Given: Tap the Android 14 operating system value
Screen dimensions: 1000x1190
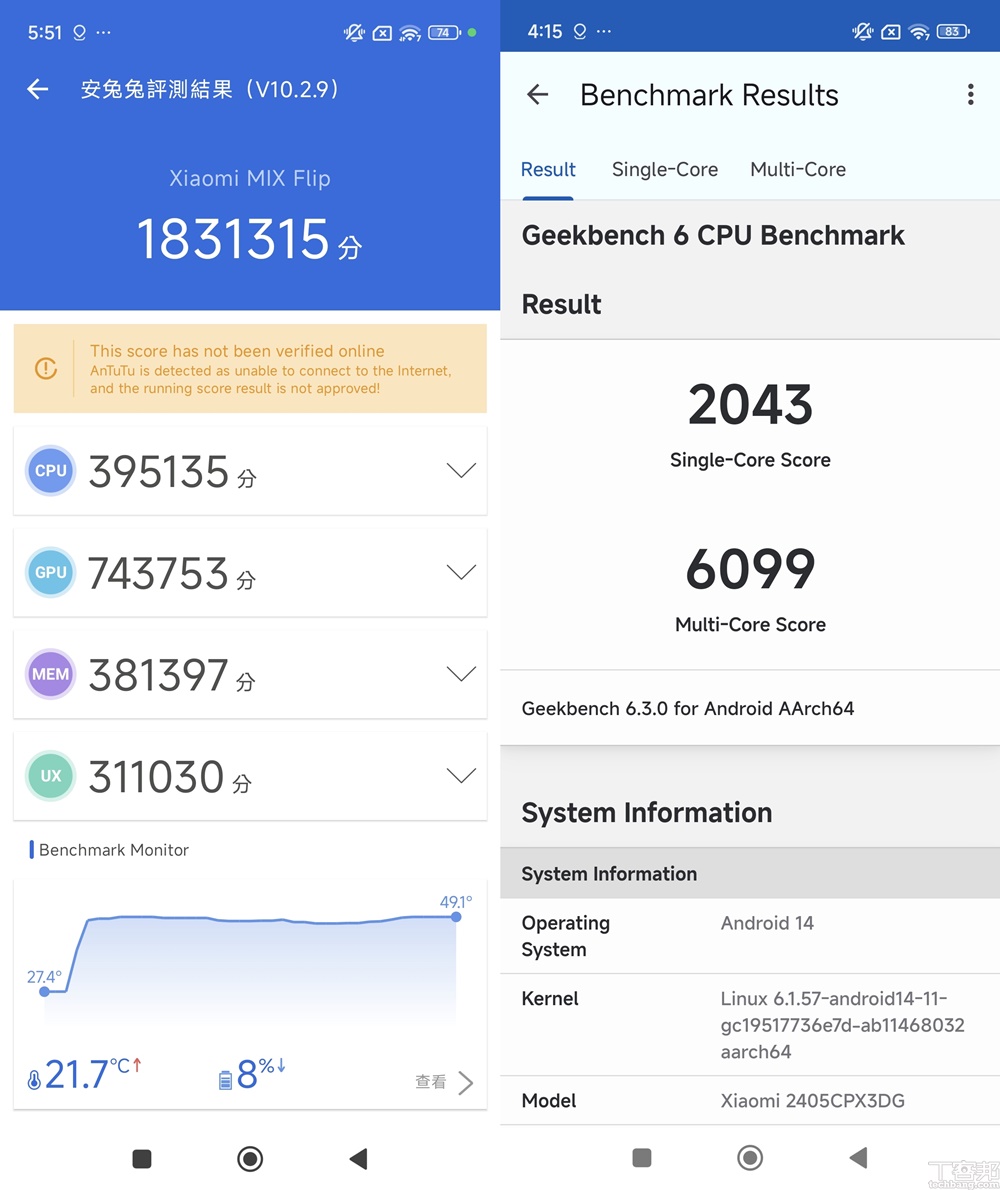Looking at the screenshot, I should point(767,923).
